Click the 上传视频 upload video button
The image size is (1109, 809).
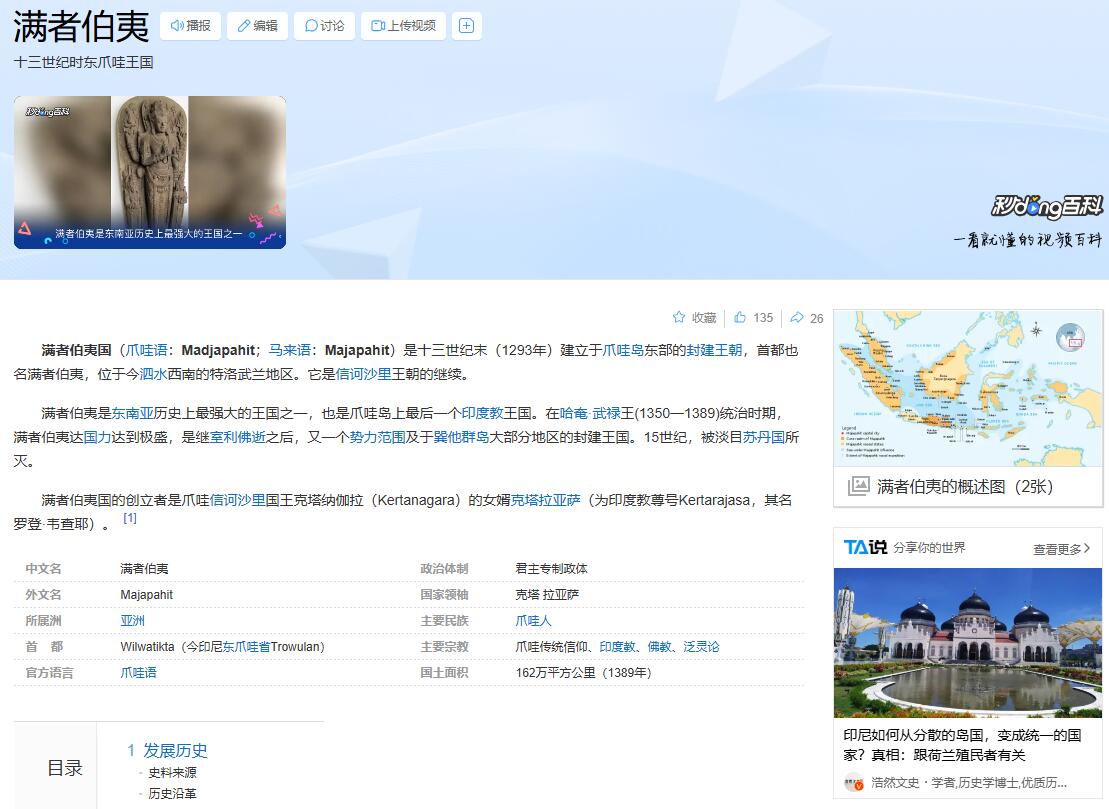[x=403, y=26]
